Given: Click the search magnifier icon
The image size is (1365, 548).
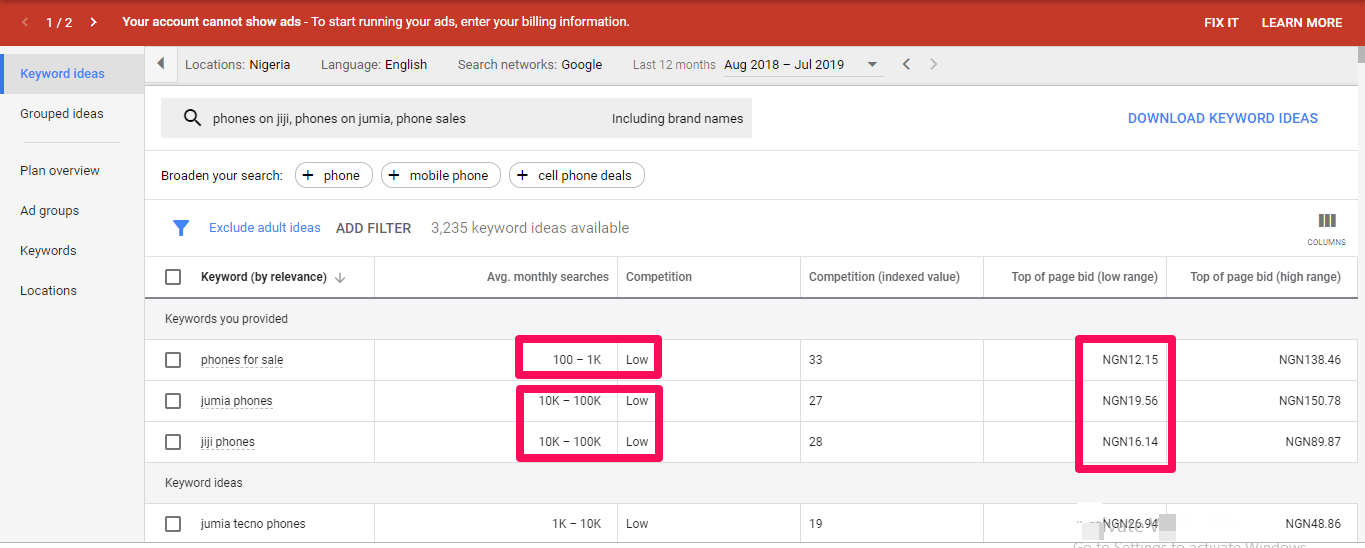Looking at the screenshot, I should (x=193, y=118).
